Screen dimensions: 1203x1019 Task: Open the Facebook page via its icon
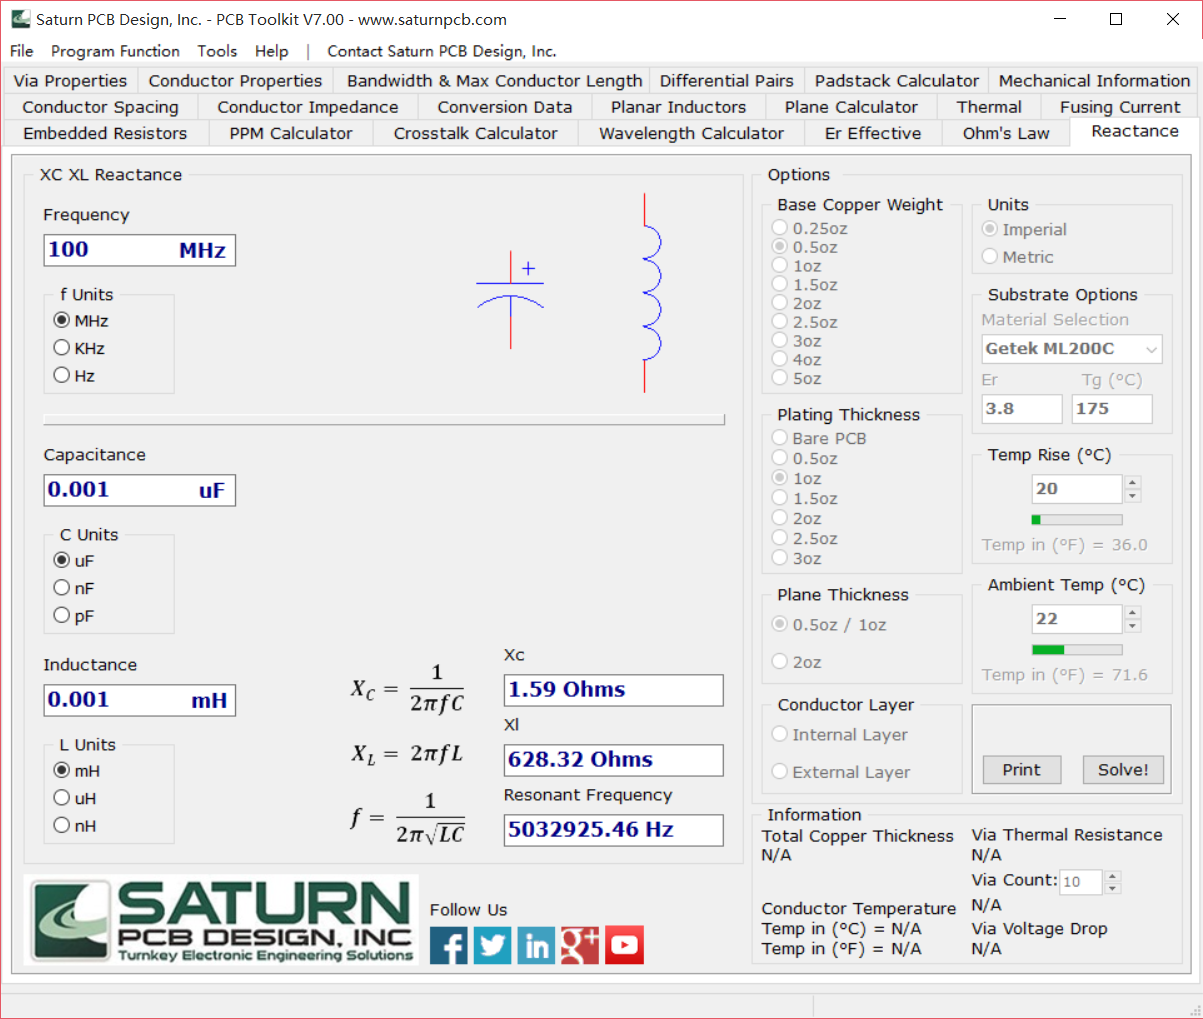[x=448, y=944]
